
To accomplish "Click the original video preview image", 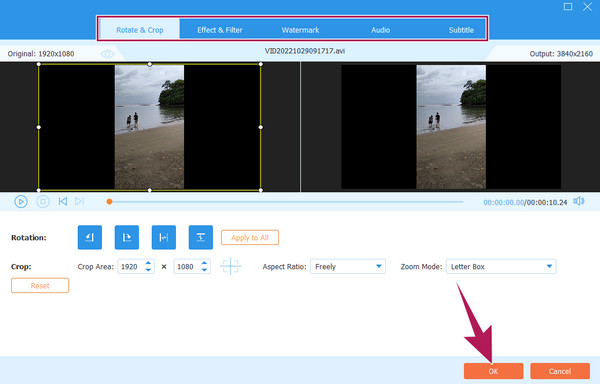I will click(150, 127).
